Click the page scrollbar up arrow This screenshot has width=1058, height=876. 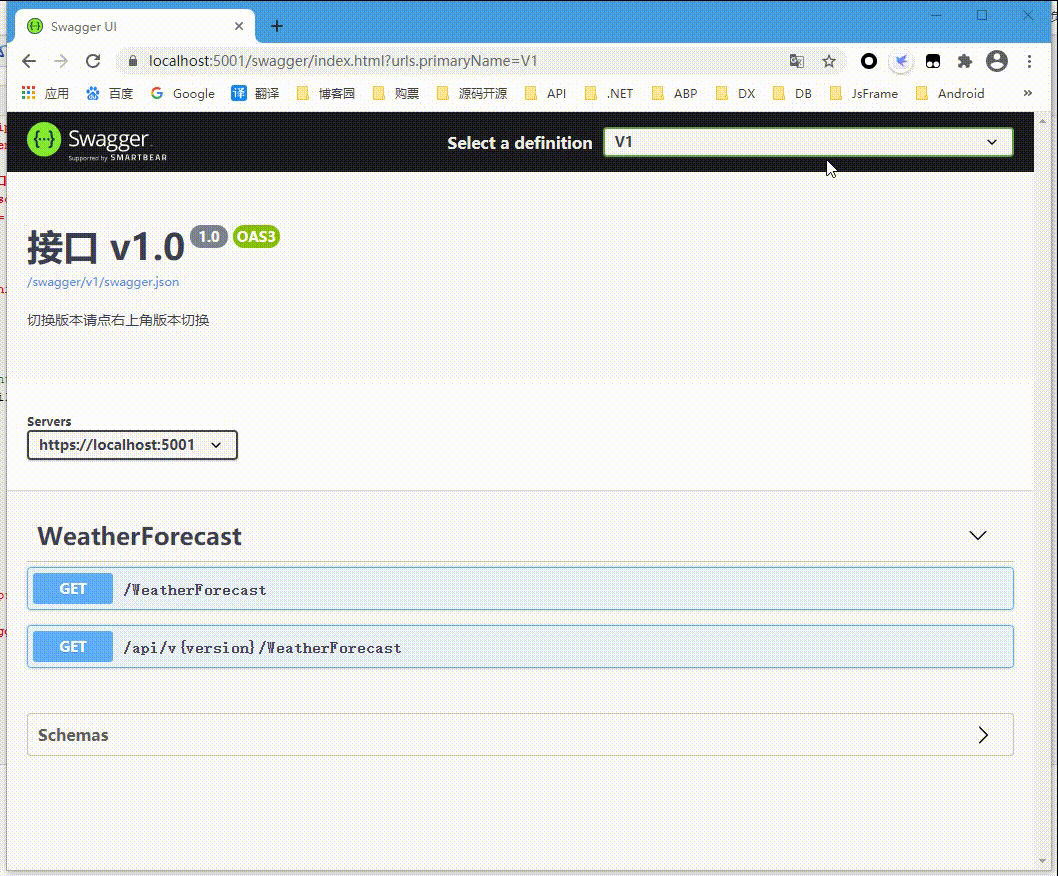click(x=1042, y=121)
